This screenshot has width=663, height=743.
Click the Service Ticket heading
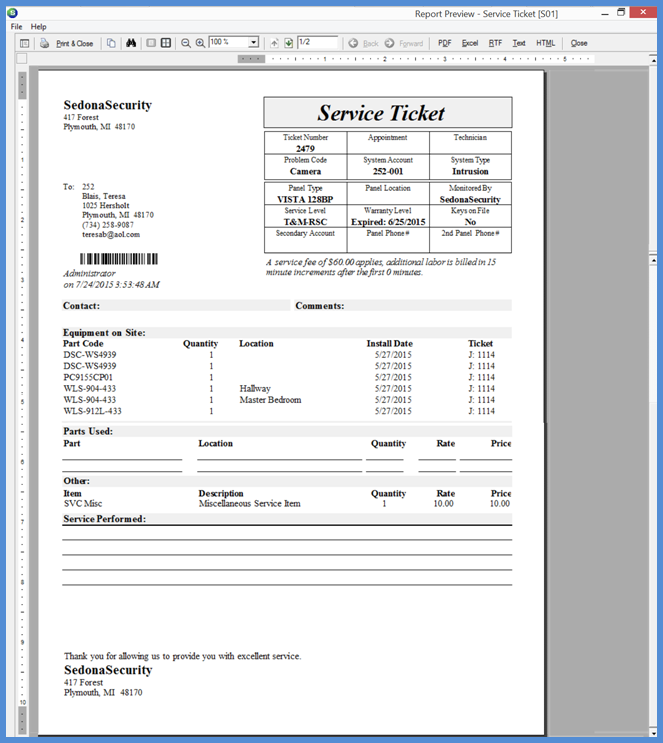pos(381,113)
